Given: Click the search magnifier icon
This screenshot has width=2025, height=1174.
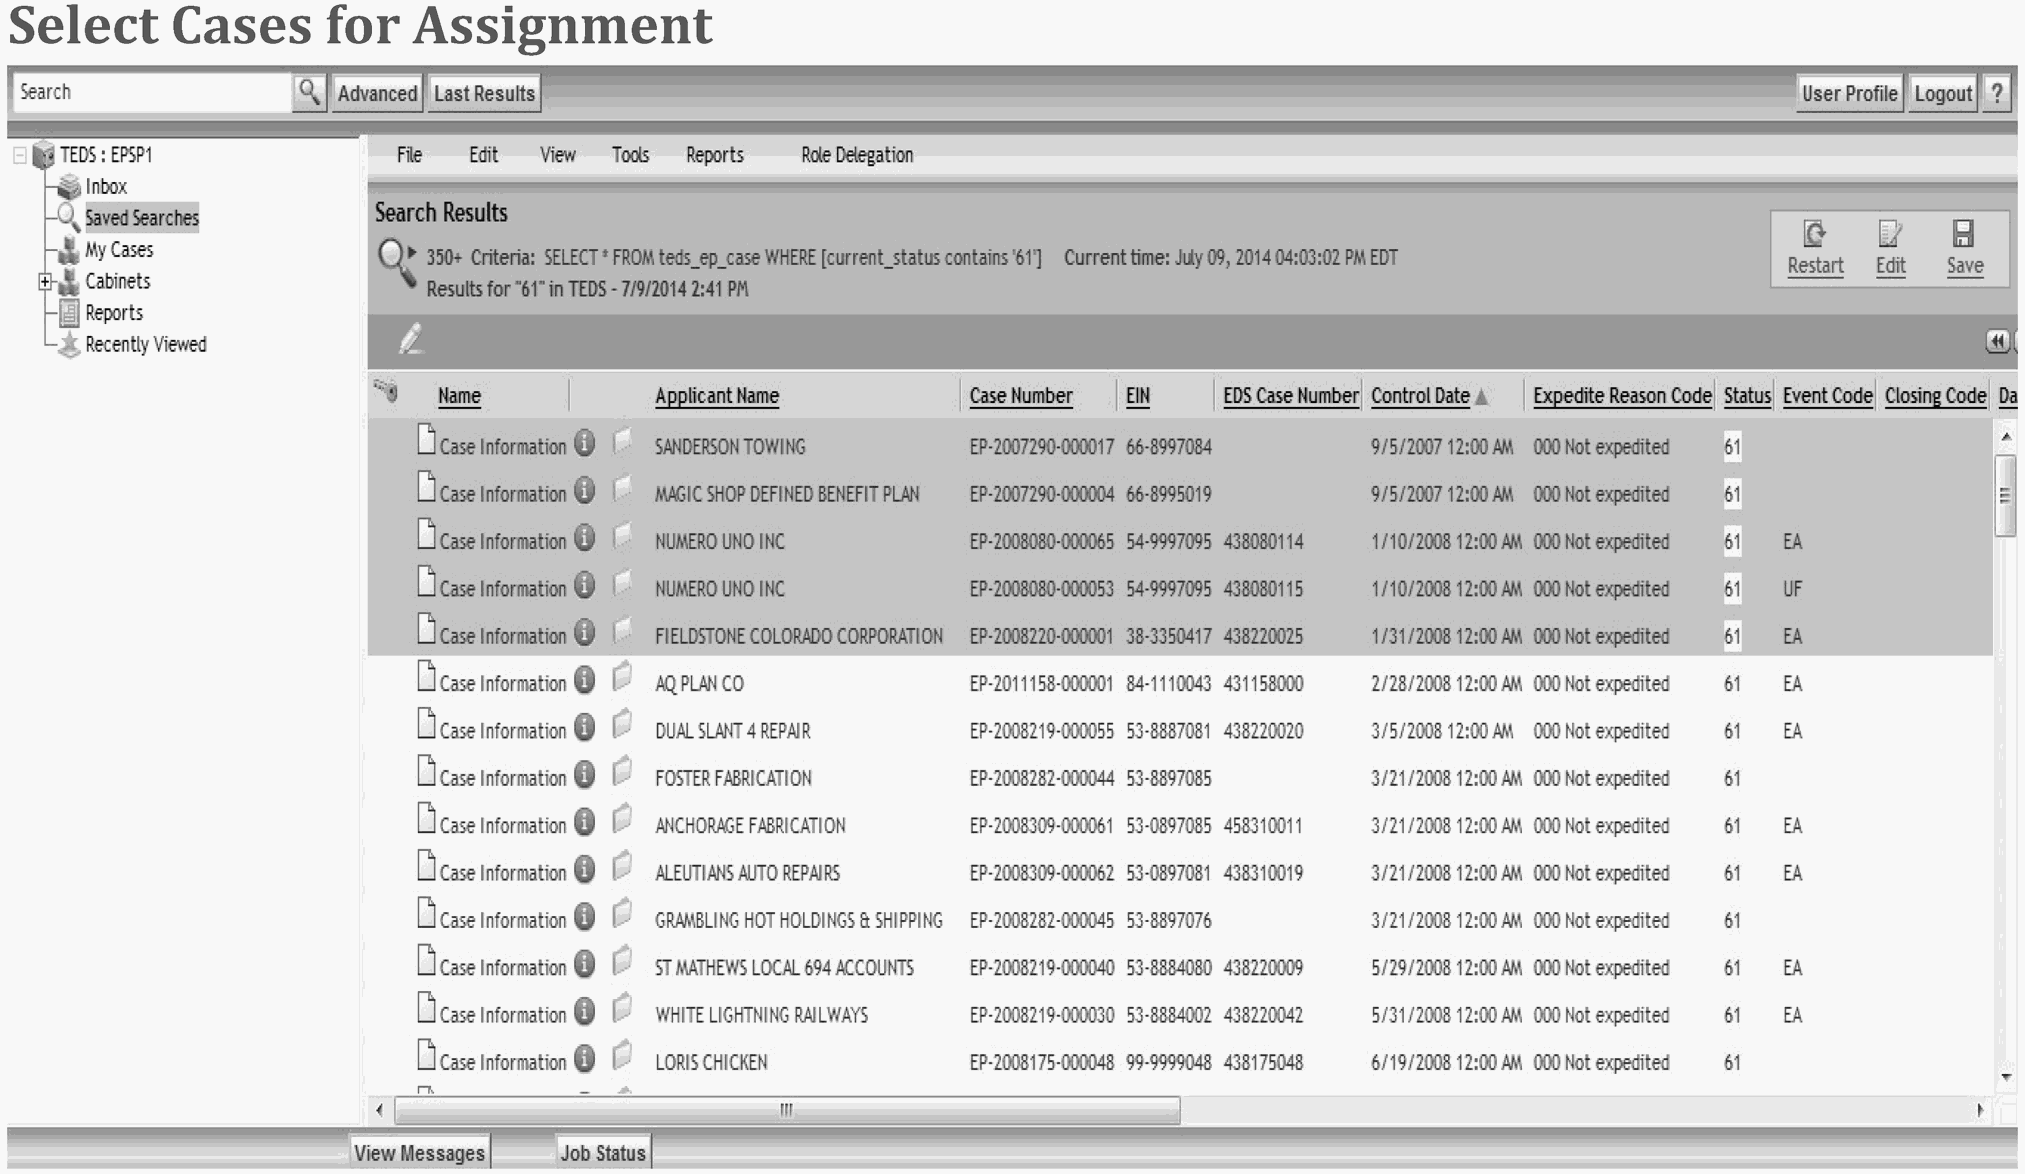Looking at the screenshot, I should click(x=309, y=93).
